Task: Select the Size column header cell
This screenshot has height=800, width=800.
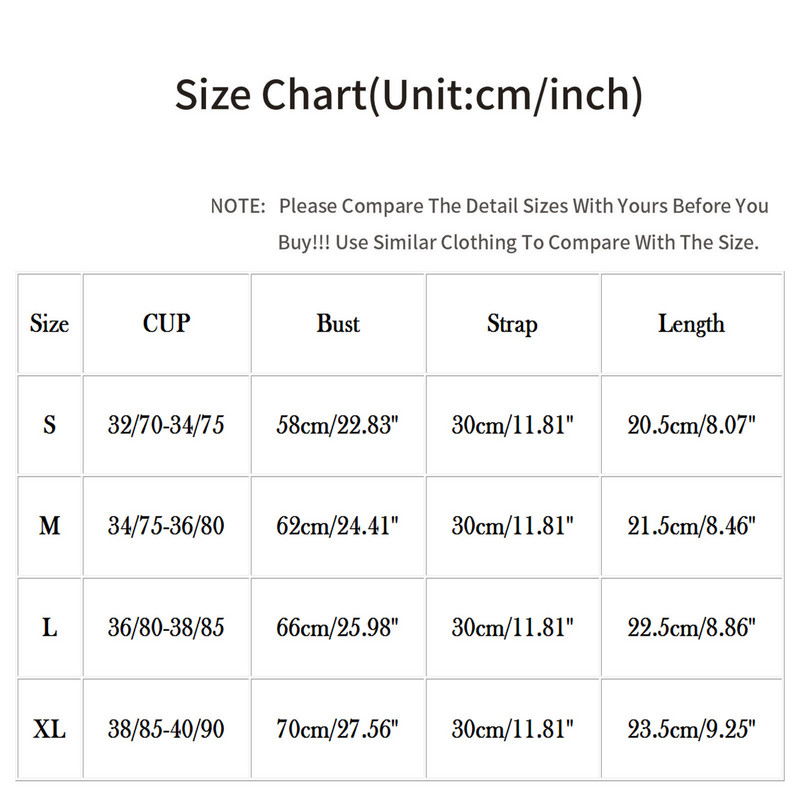Action: coord(50,324)
